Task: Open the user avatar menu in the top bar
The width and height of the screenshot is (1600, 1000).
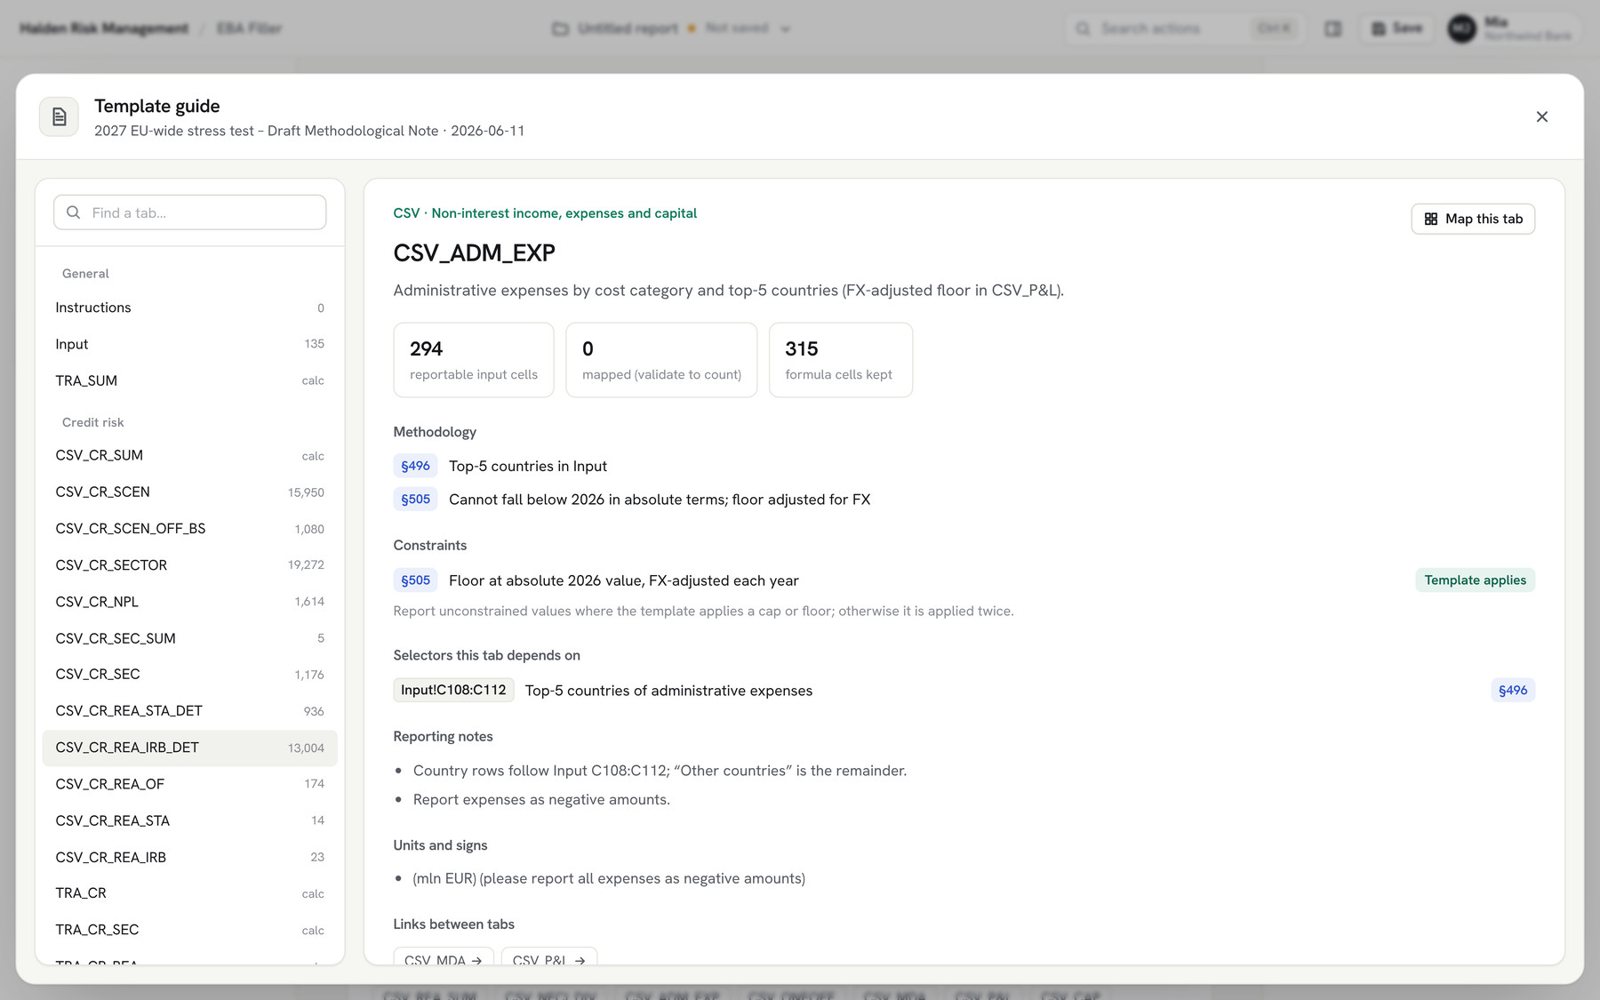Action: click(x=1461, y=28)
